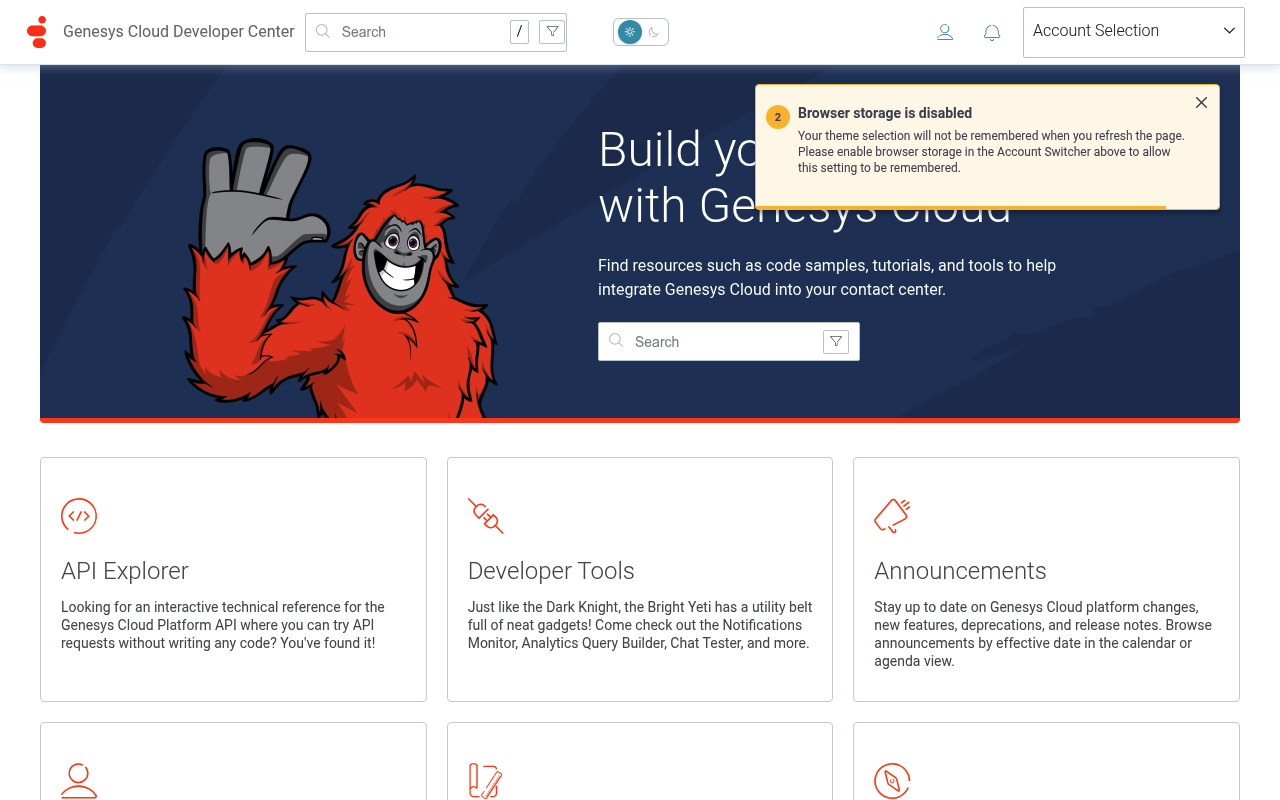Click the compass icon card
The width and height of the screenshot is (1280, 800).
click(892, 781)
